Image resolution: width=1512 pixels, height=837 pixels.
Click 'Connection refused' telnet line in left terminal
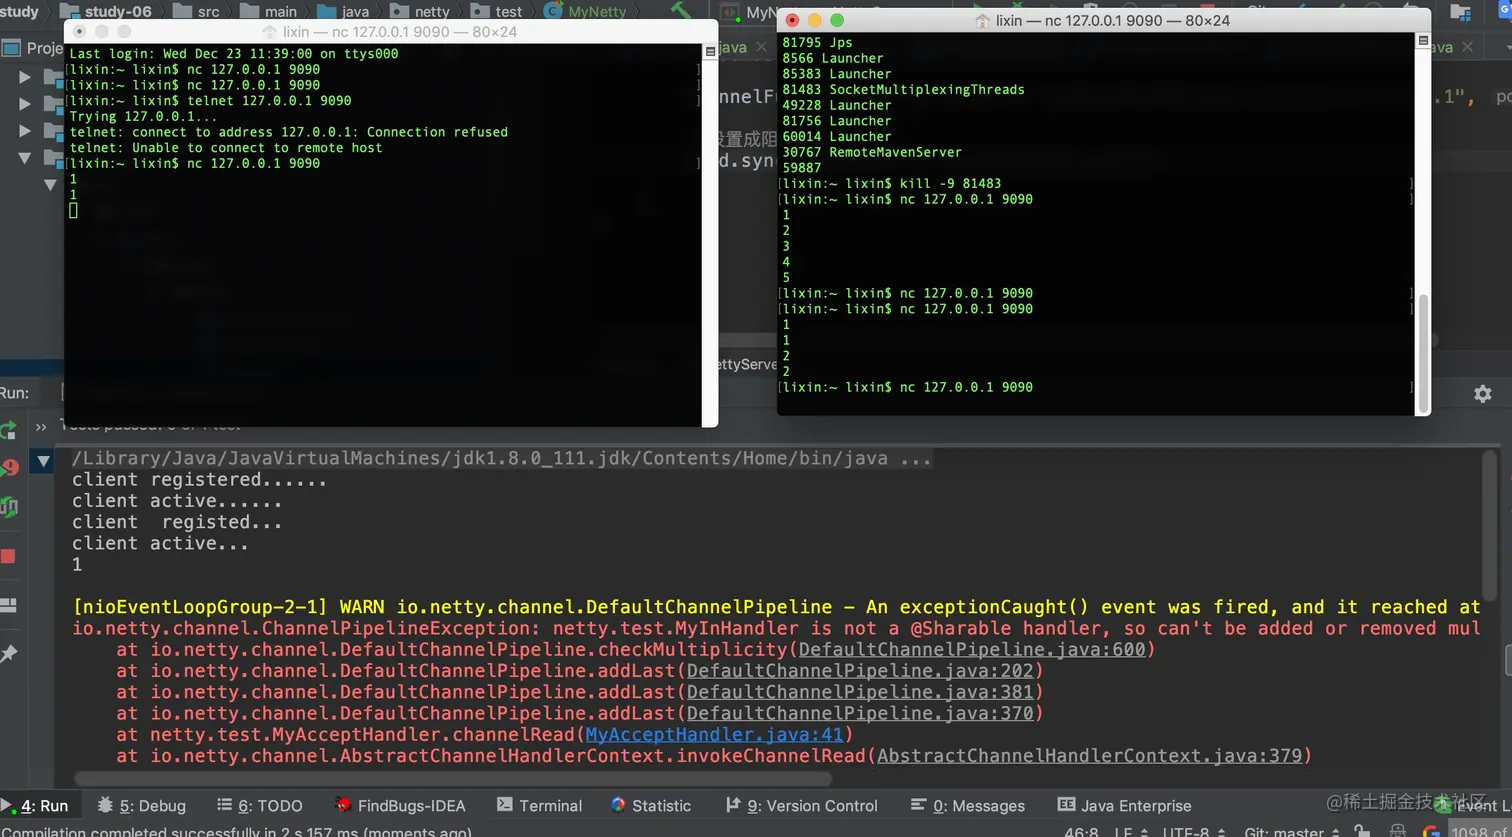(x=289, y=132)
